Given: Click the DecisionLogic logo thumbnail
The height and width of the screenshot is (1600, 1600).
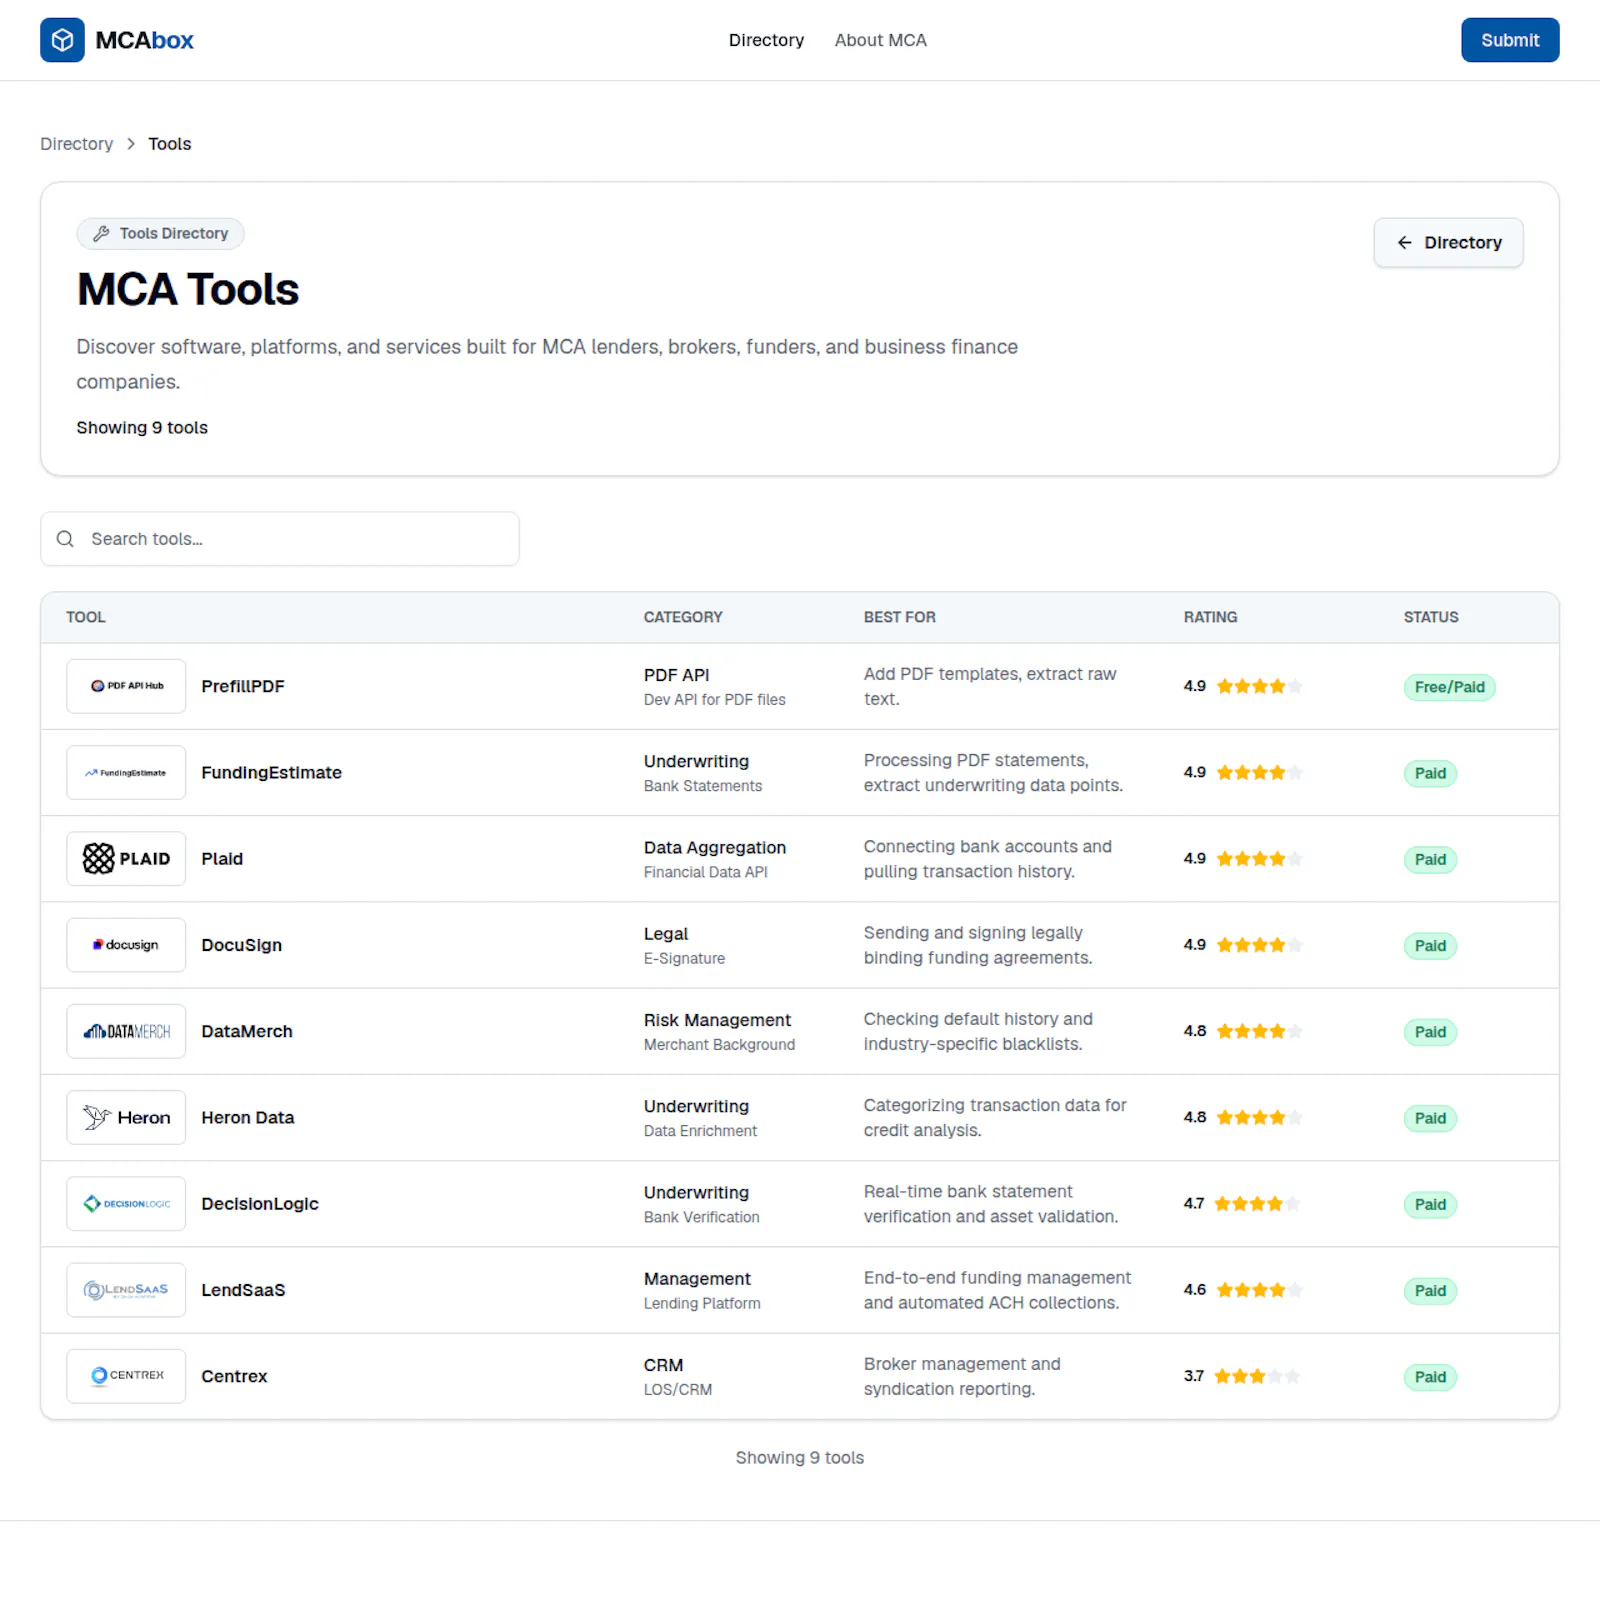Looking at the screenshot, I should [126, 1203].
